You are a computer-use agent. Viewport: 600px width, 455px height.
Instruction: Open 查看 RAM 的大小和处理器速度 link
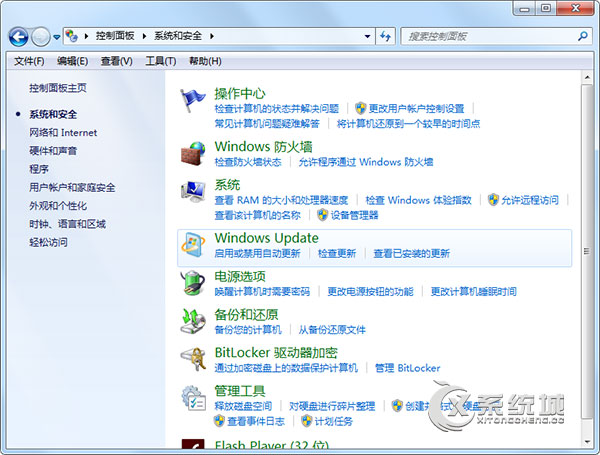coord(281,200)
